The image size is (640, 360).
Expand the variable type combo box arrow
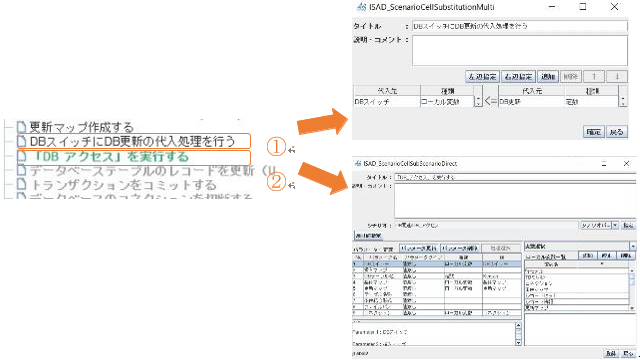[633, 247]
